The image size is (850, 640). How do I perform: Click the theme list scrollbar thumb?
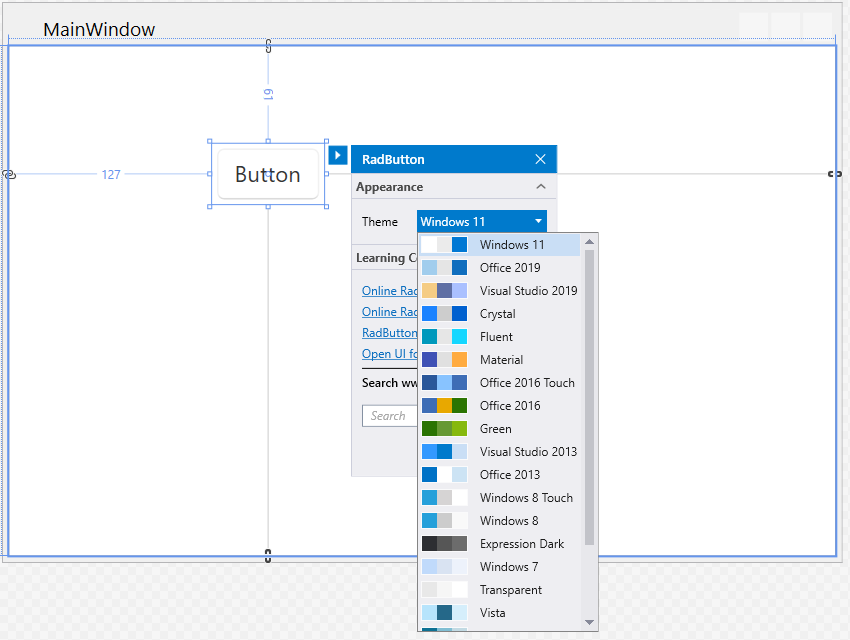click(x=590, y=397)
